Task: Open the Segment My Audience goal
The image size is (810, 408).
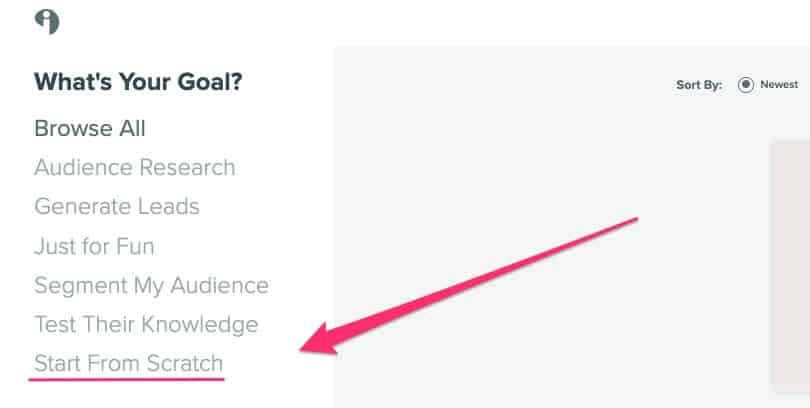Action: (x=151, y=286)
